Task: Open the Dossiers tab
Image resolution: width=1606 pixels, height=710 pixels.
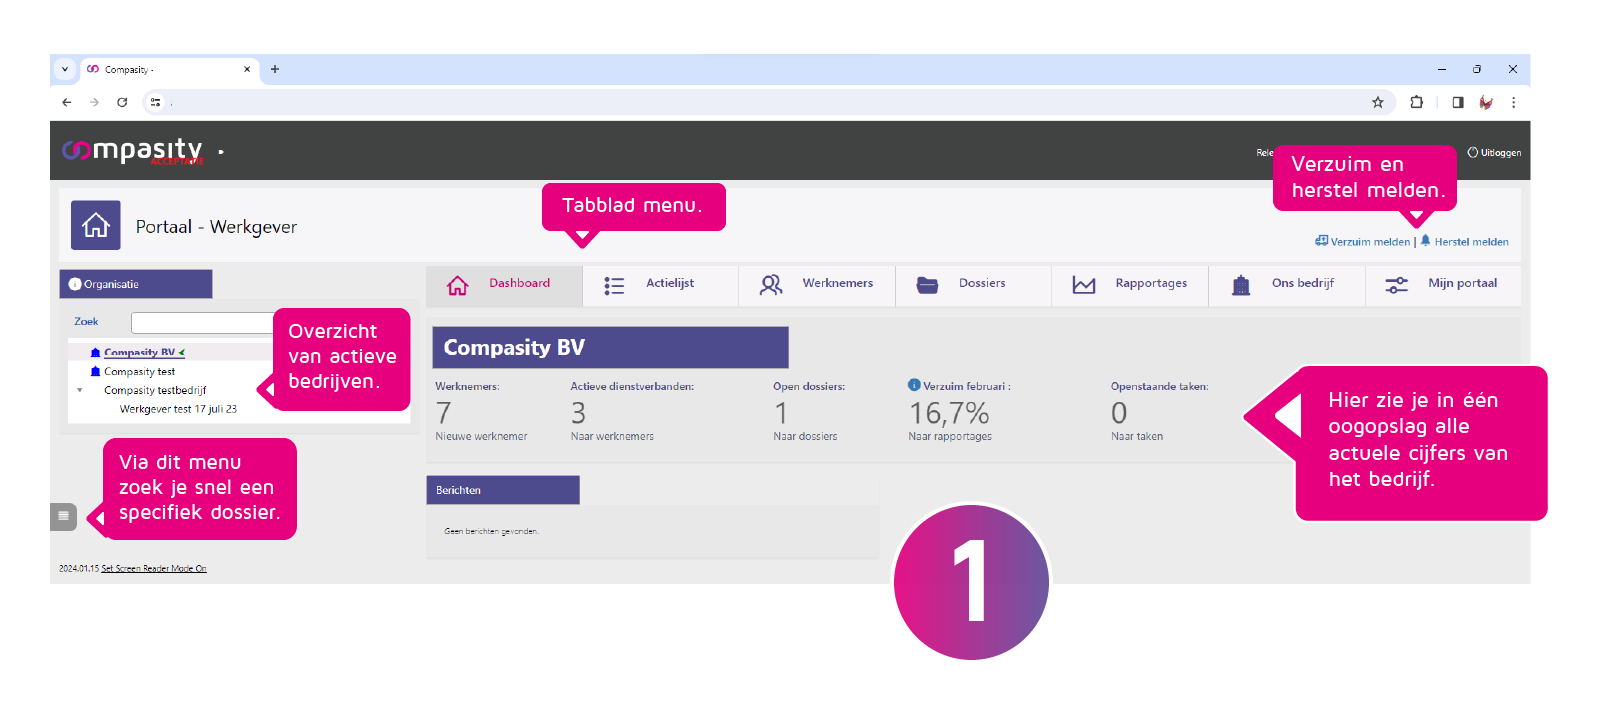Action: (x=973, y=285)
